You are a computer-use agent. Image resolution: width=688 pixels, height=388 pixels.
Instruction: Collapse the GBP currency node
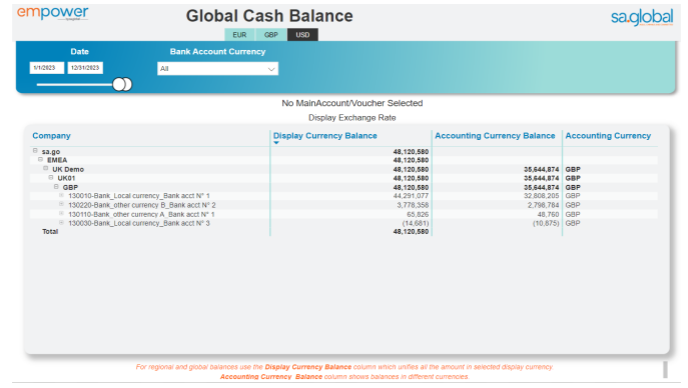coord(56,187)
